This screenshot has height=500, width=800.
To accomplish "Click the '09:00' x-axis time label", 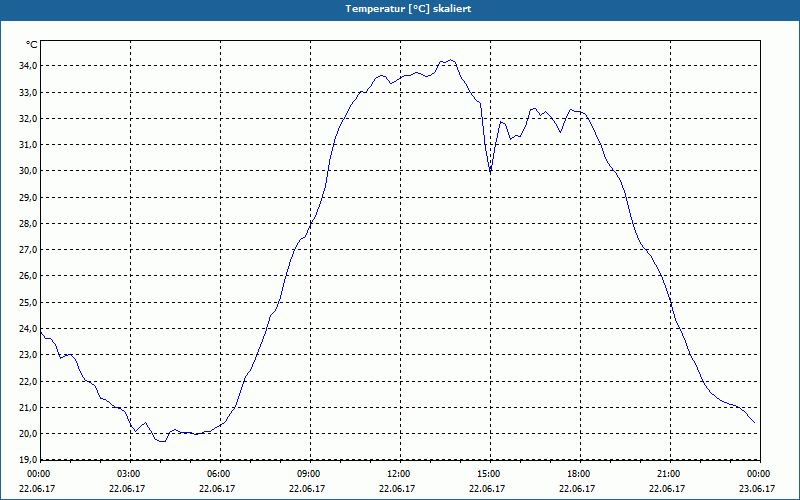I will pos(310,474).
